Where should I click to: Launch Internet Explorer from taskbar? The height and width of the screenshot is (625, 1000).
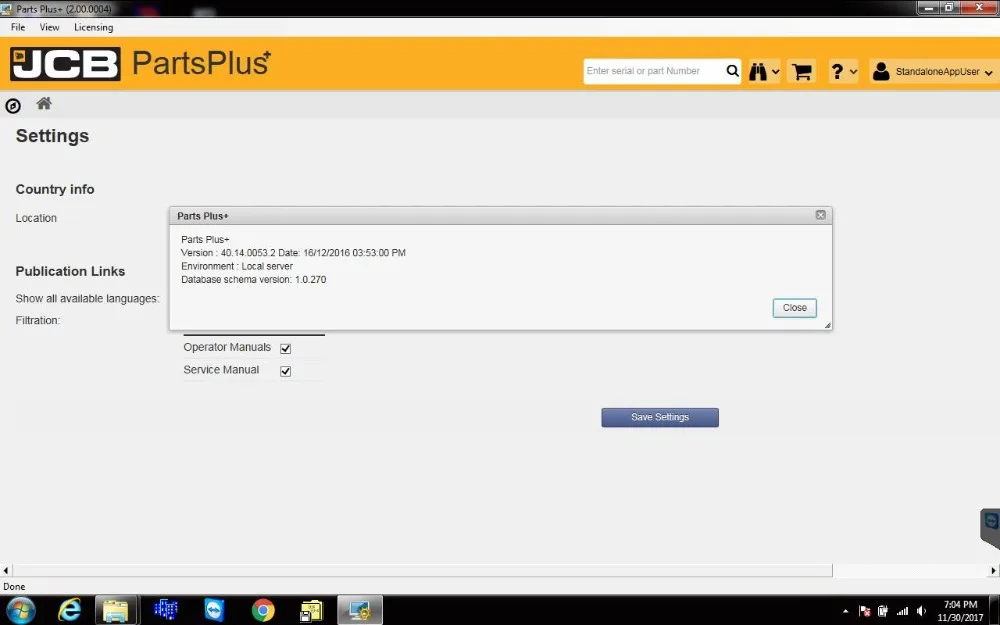[69, 610]
